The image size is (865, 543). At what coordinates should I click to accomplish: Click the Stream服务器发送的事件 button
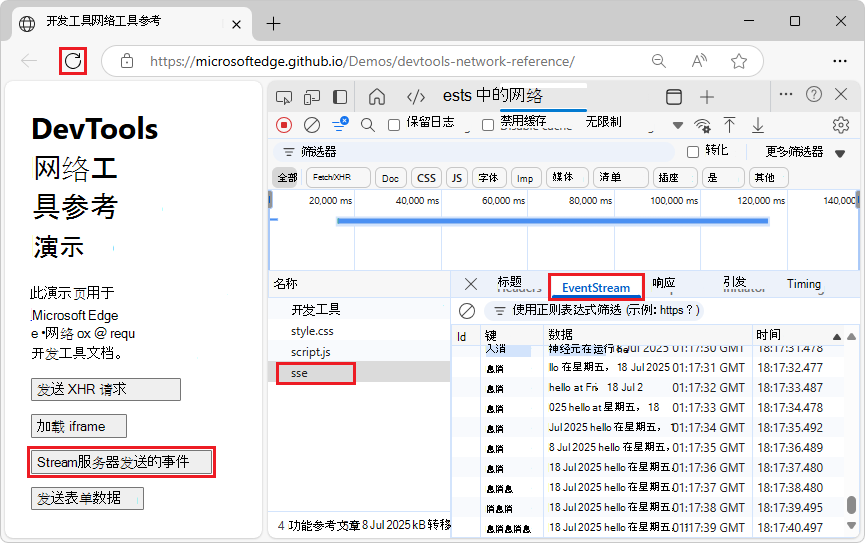pos(121,462)
